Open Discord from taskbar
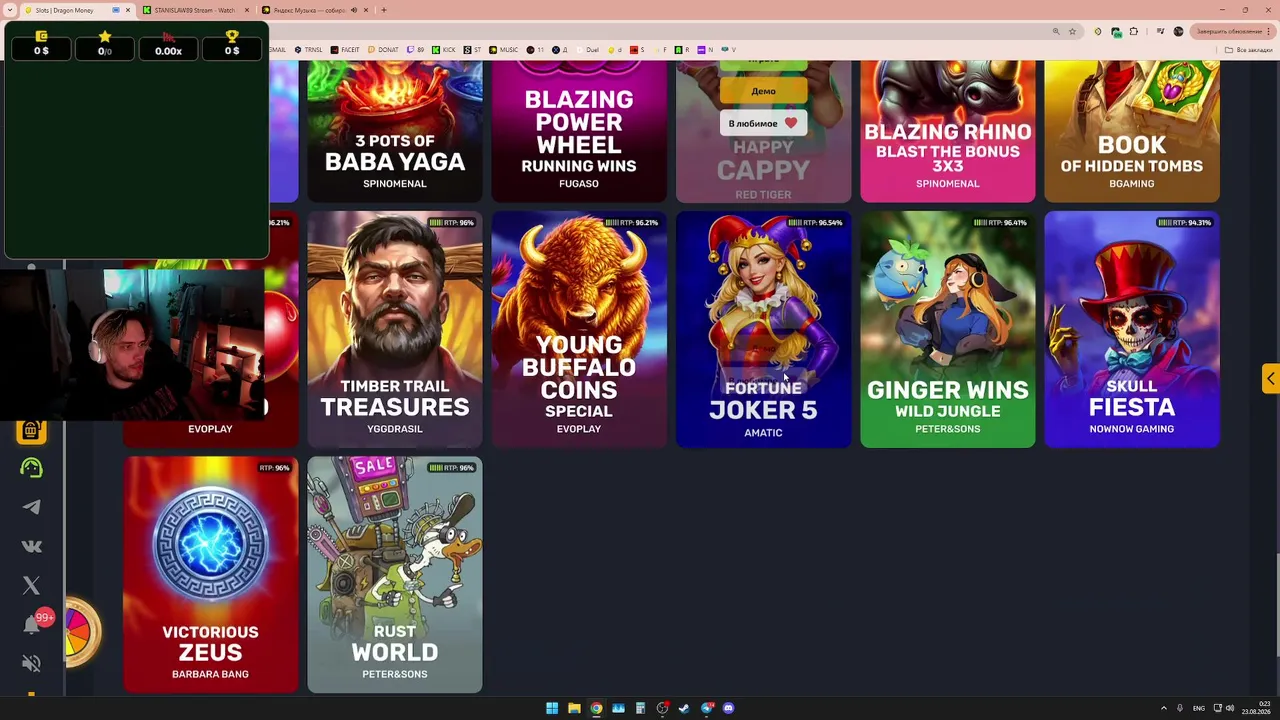 (x=728, y=708)
